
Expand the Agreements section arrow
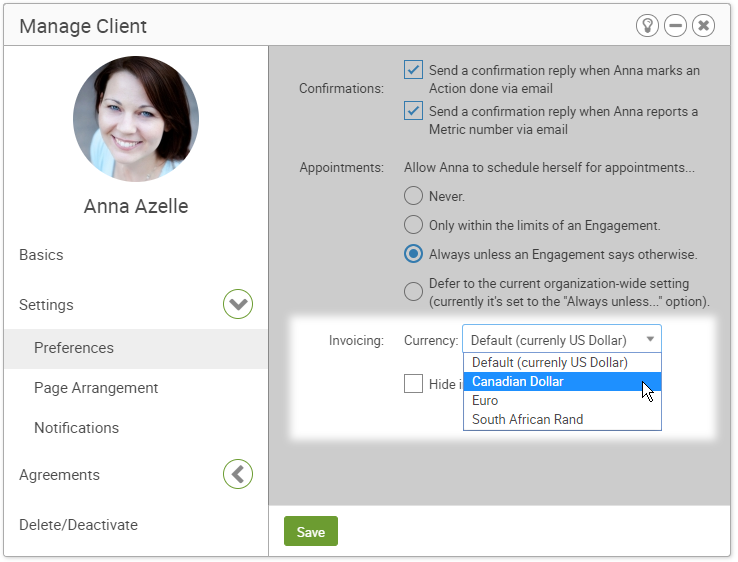[x=238, y=474]
